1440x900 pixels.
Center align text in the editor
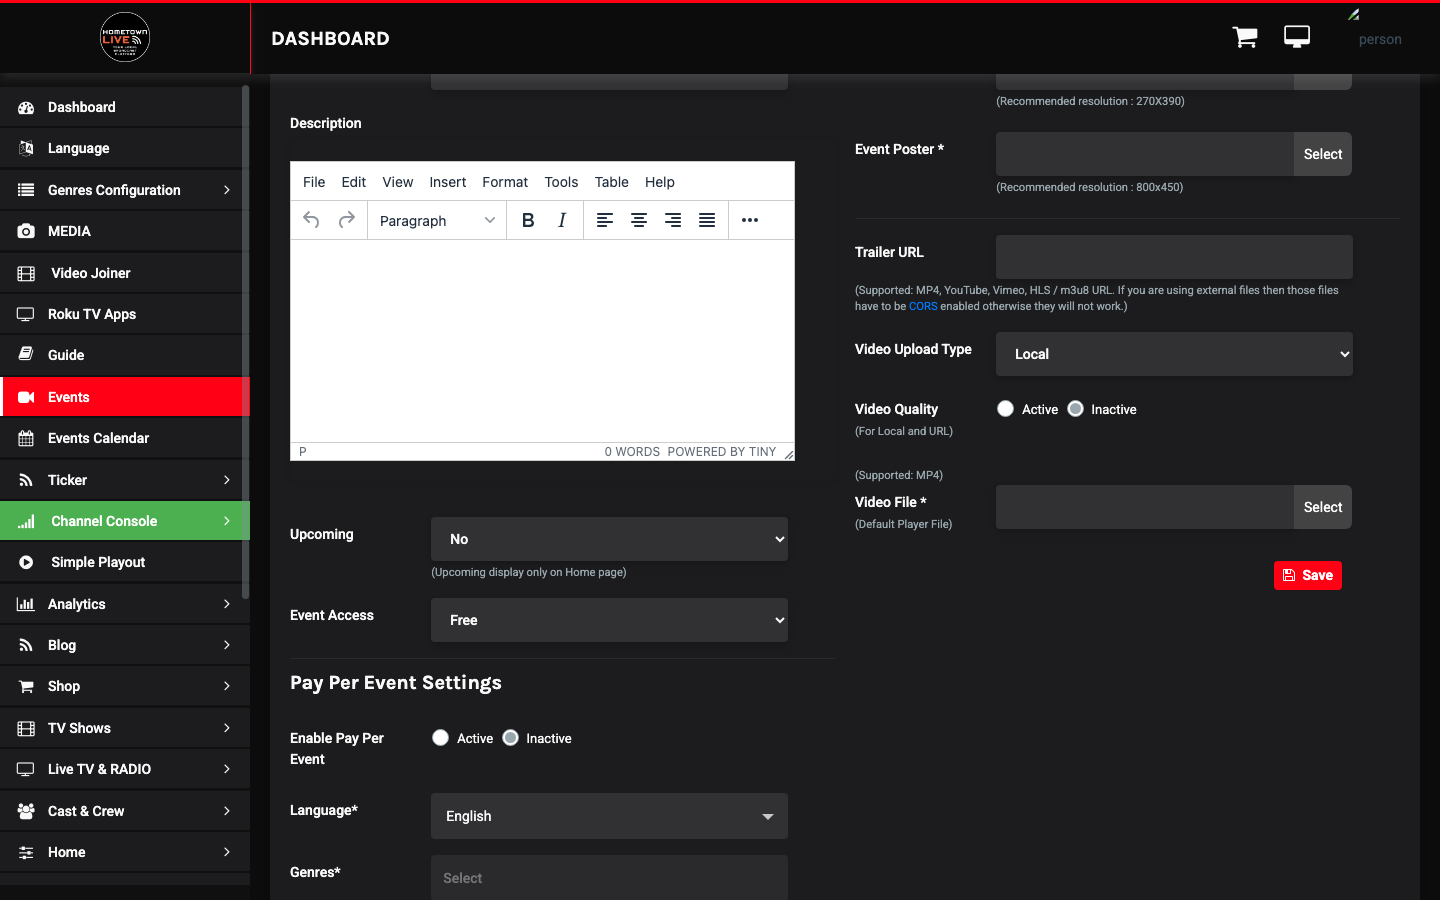point(639,220)
